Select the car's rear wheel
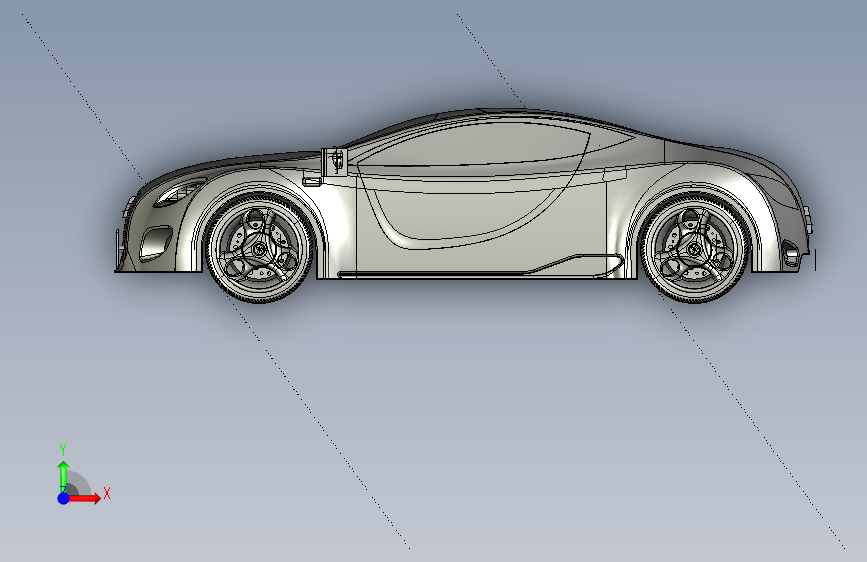The image size is (867, 562). pos(694,248)
